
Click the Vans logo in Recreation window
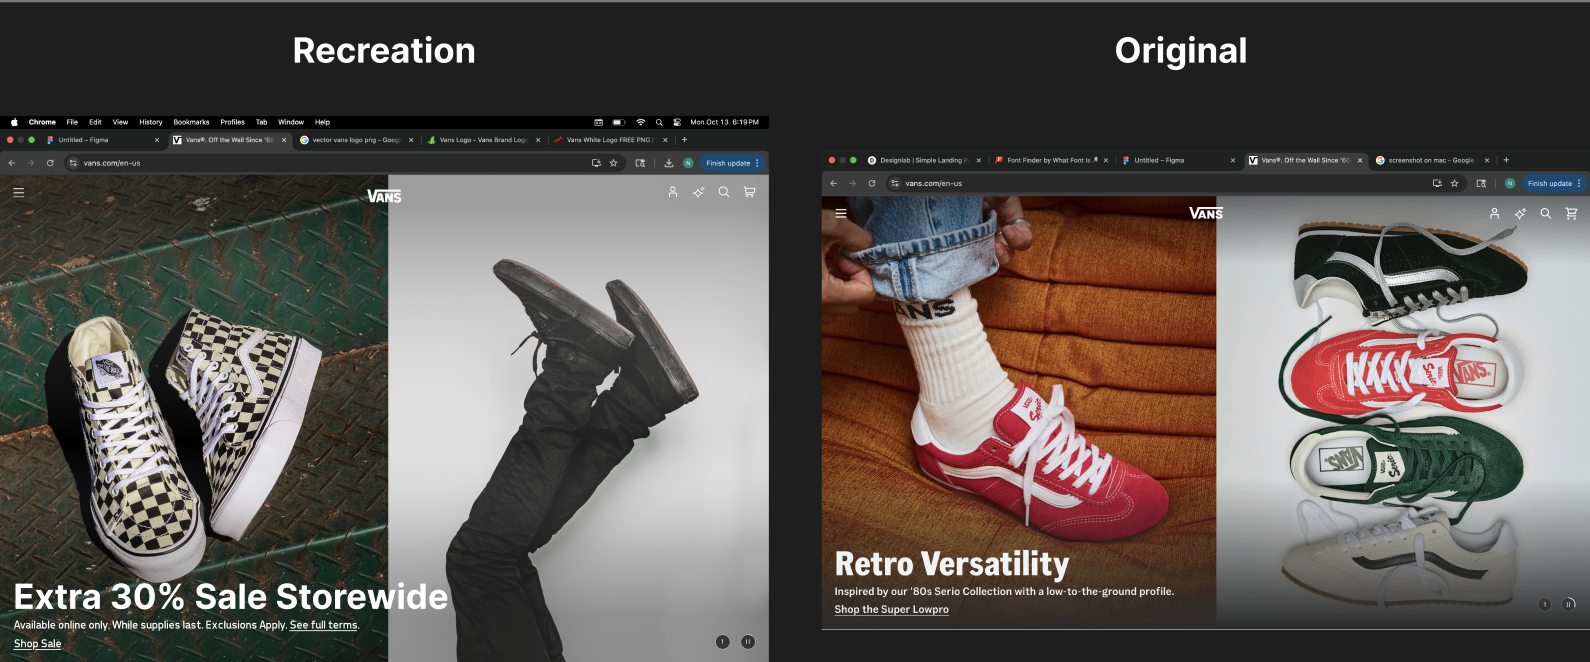point(384,196)
